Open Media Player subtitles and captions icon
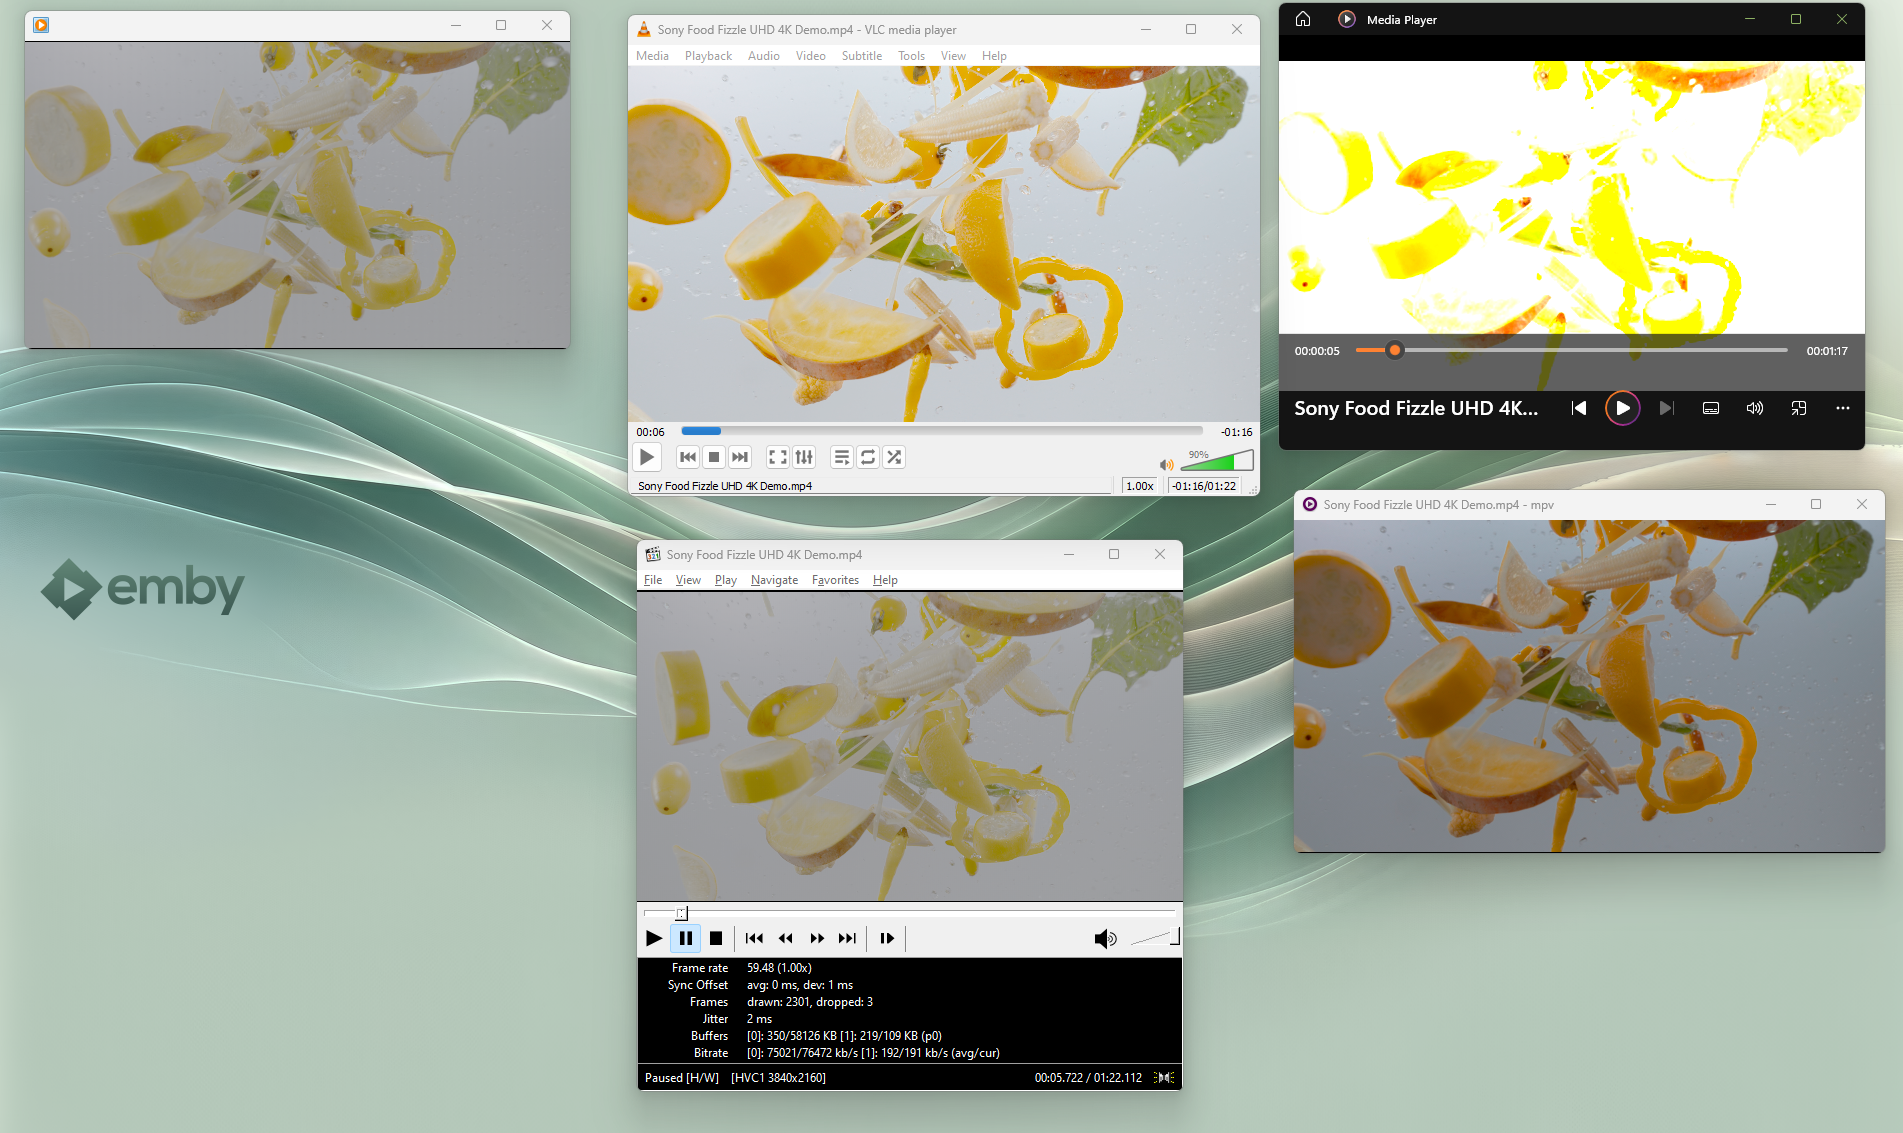The width and height of the screenshot is (1903, 1133). click(x=1710, y=408)
